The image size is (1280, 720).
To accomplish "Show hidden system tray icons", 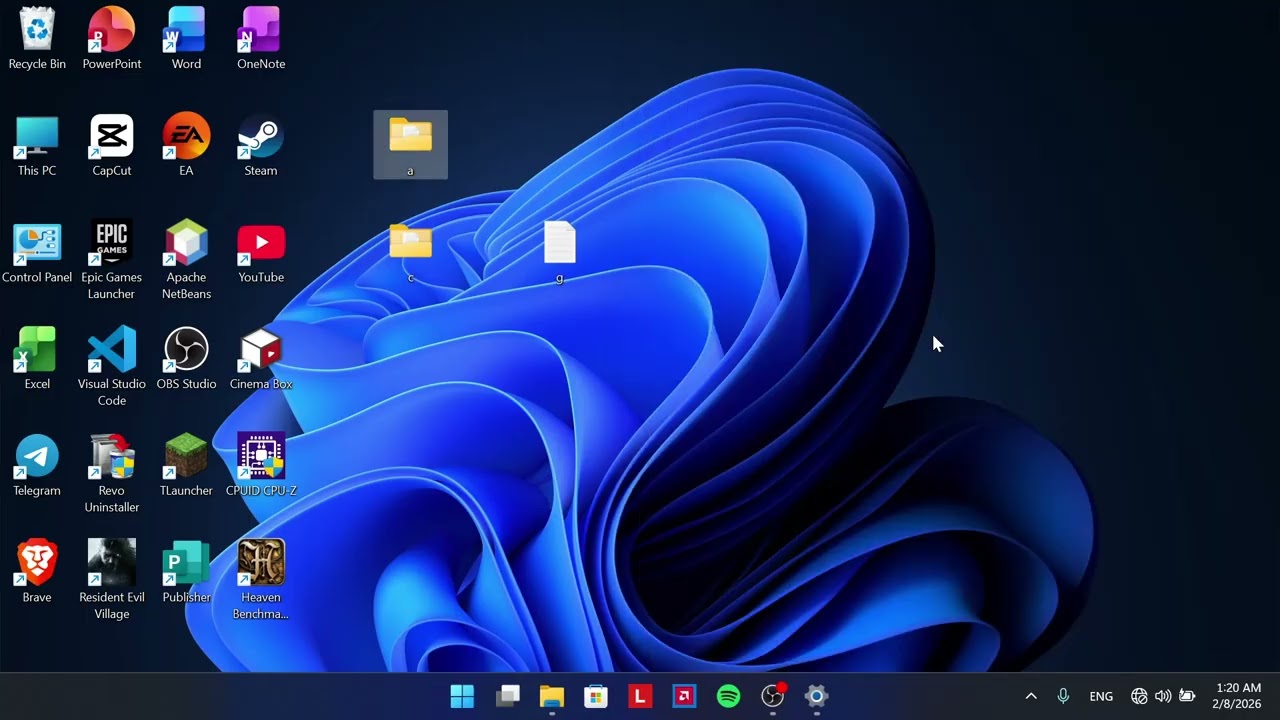I will click(1031, 696).
